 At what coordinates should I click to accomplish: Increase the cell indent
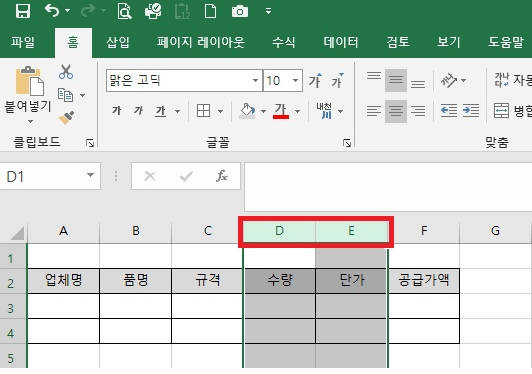(471, 111)
